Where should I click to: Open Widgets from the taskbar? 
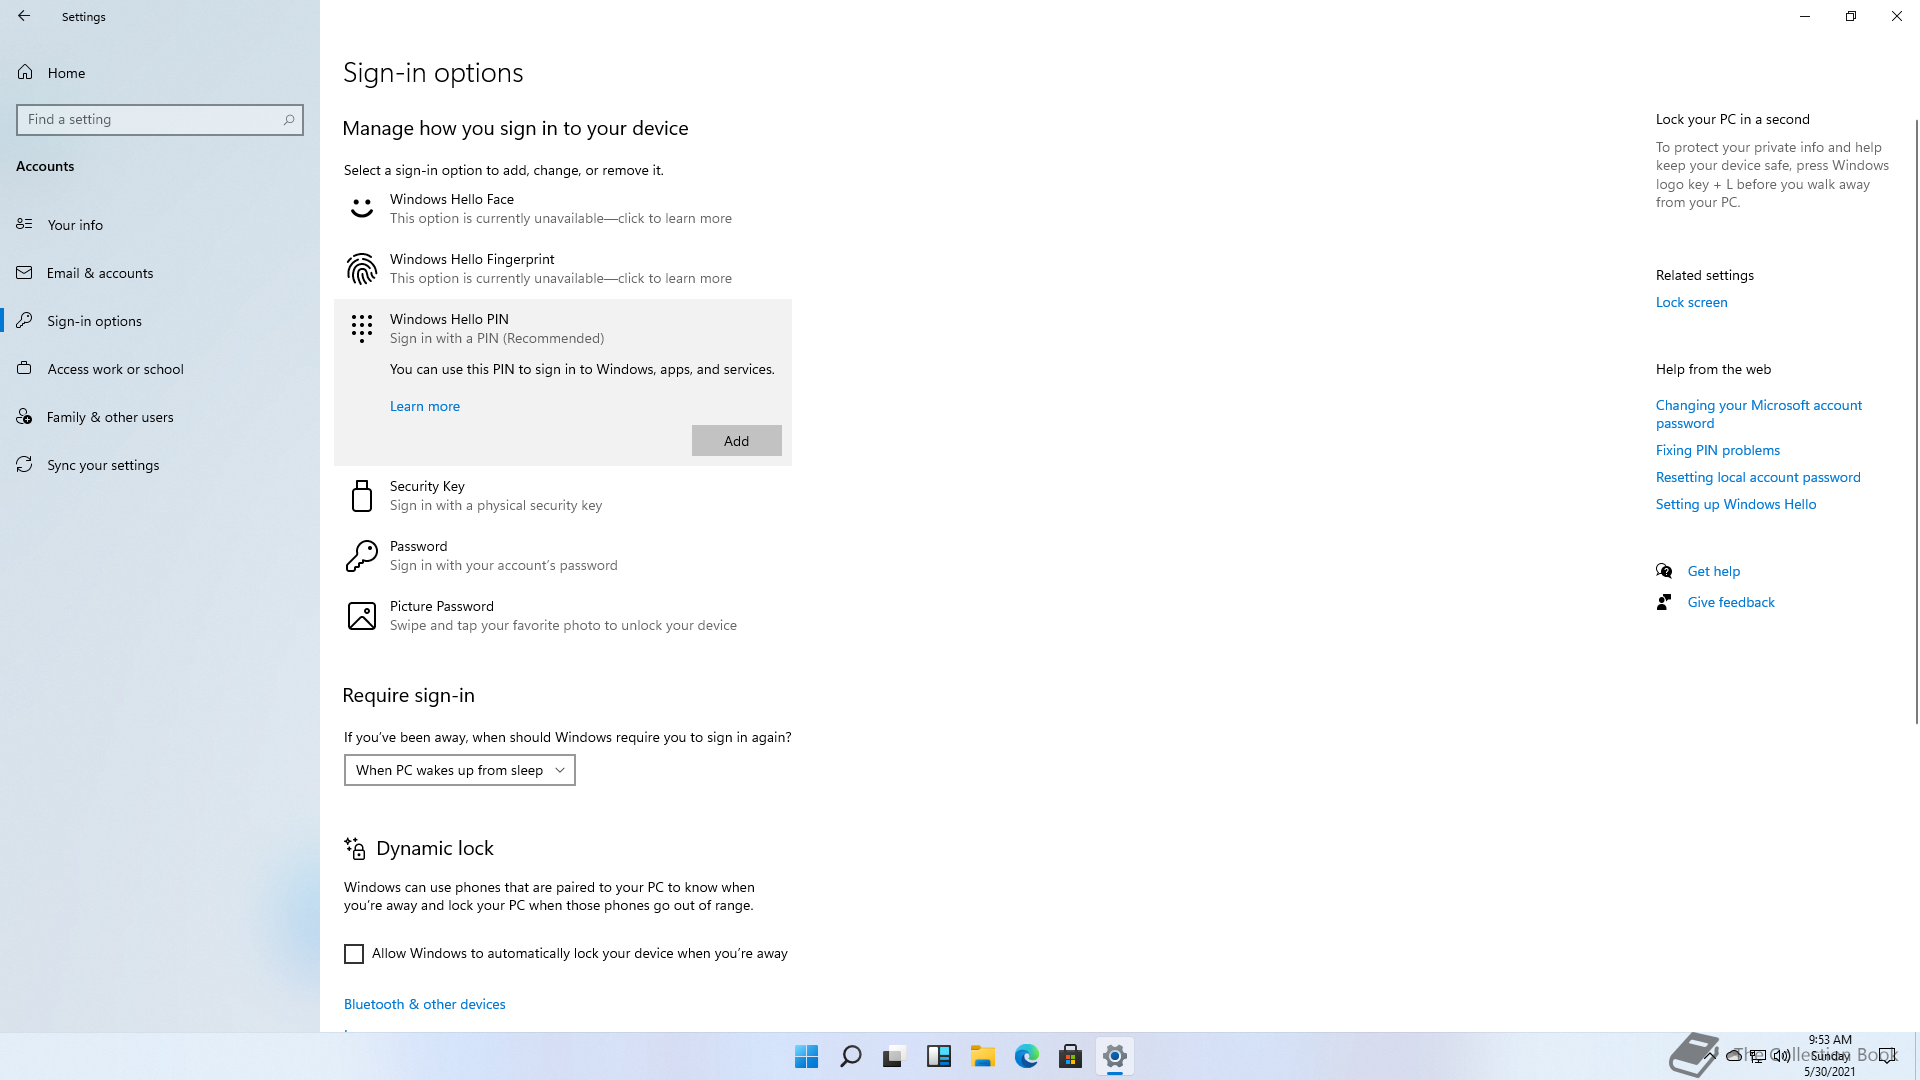pos(938,1056)
